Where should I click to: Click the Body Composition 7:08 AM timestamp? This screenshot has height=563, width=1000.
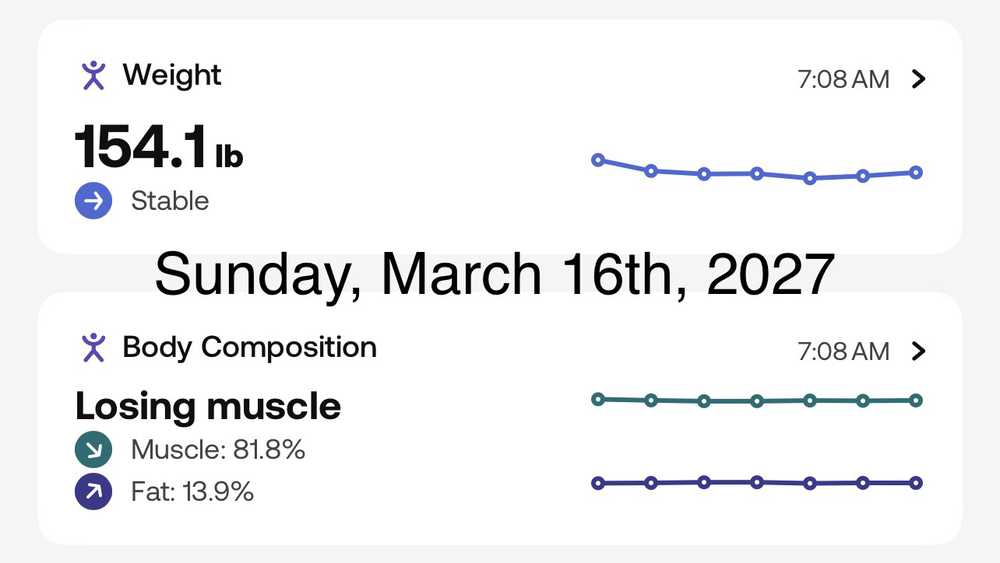pyautogui.click(x=843, y=351)
